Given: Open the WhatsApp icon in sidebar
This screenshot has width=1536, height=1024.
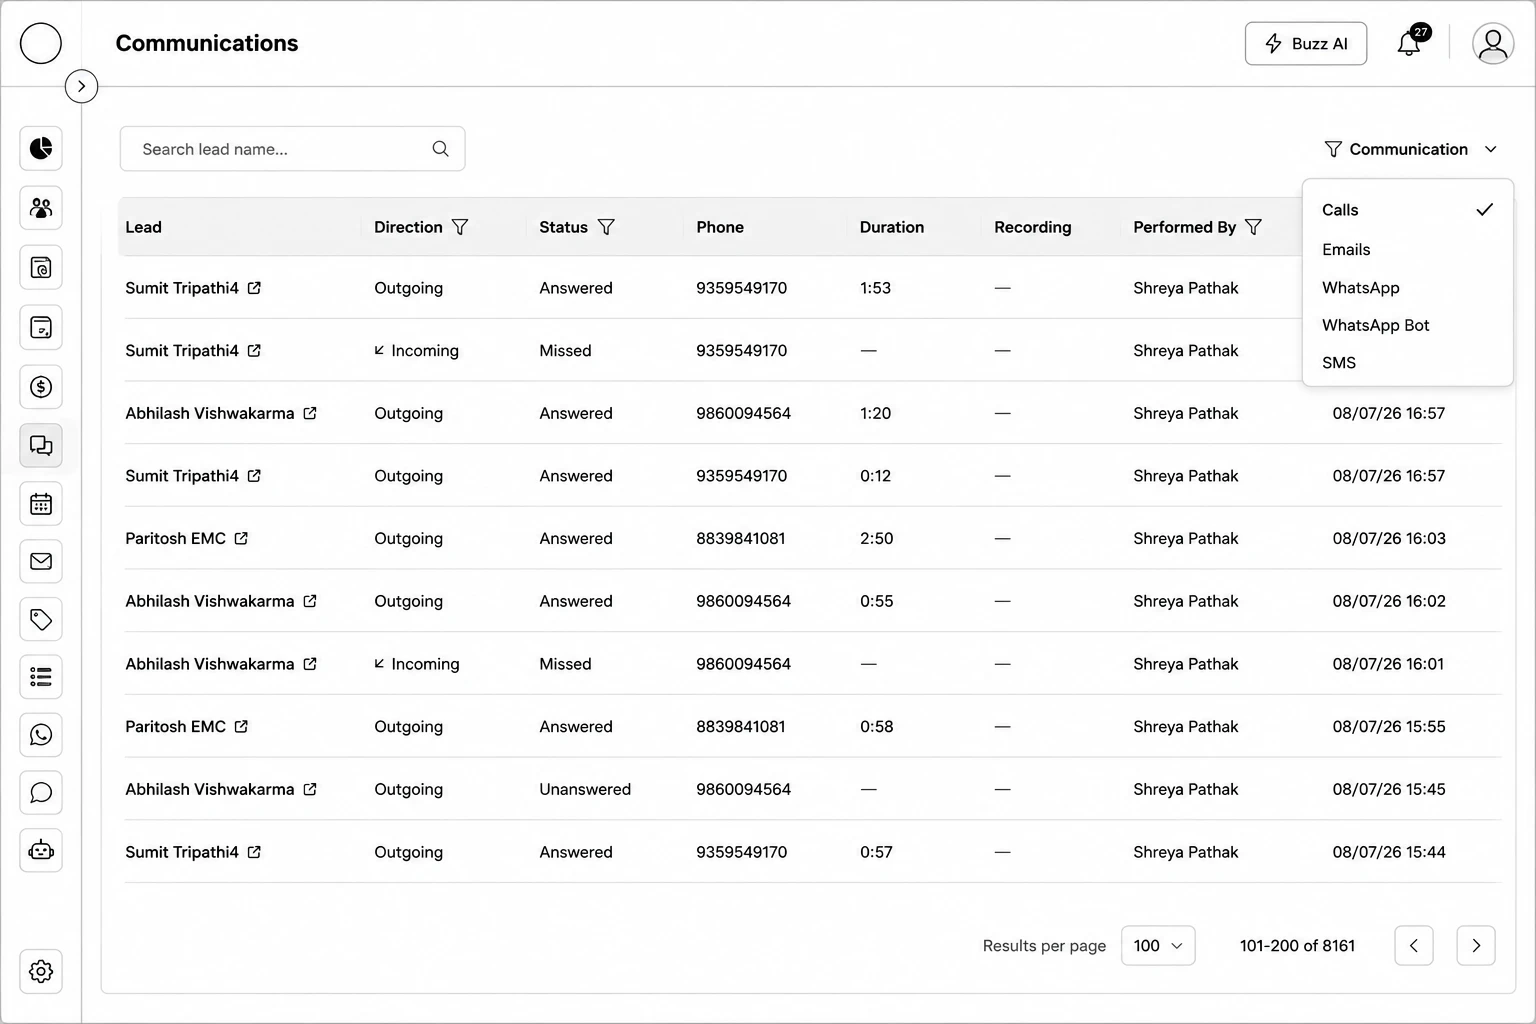Looking at the screenshot, I should click(41, 735).
